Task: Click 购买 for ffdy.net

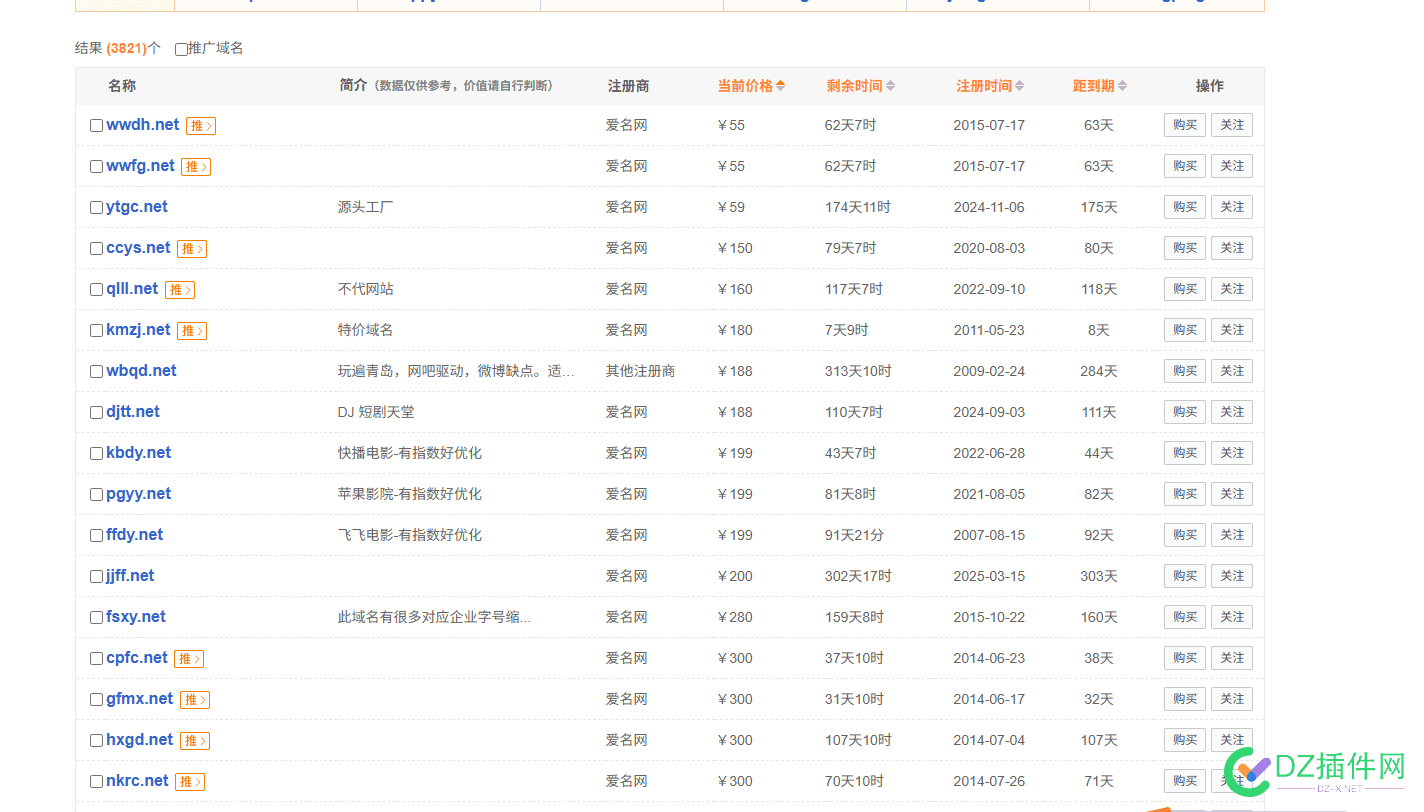Action: pyautogui.click(x=1185, y=535)
